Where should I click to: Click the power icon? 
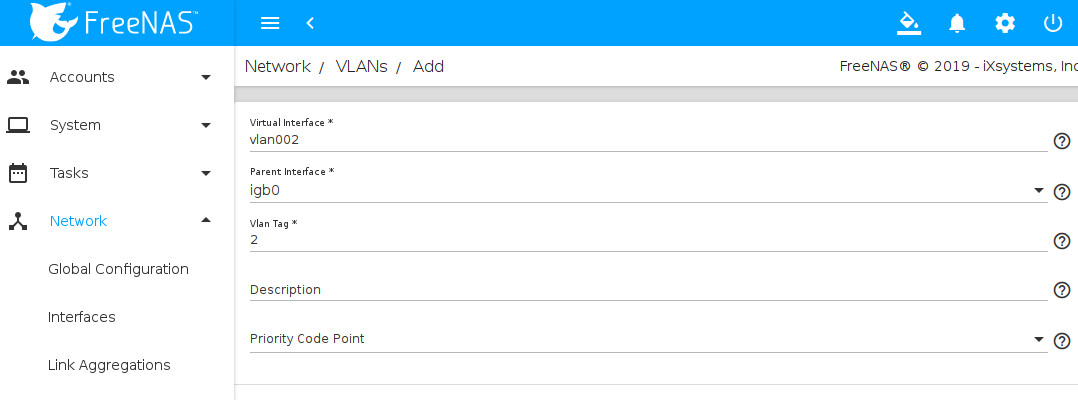[x=1052, y=23]
